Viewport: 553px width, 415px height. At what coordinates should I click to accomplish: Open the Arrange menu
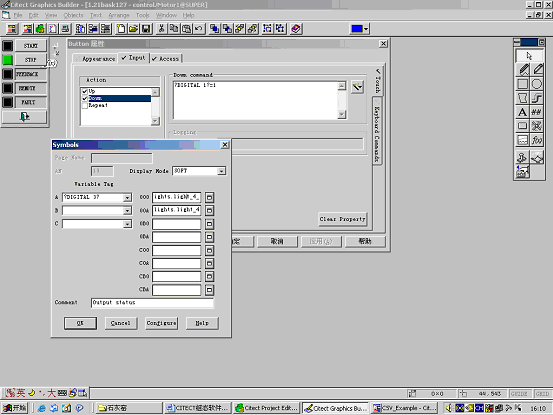pos(119,15)
